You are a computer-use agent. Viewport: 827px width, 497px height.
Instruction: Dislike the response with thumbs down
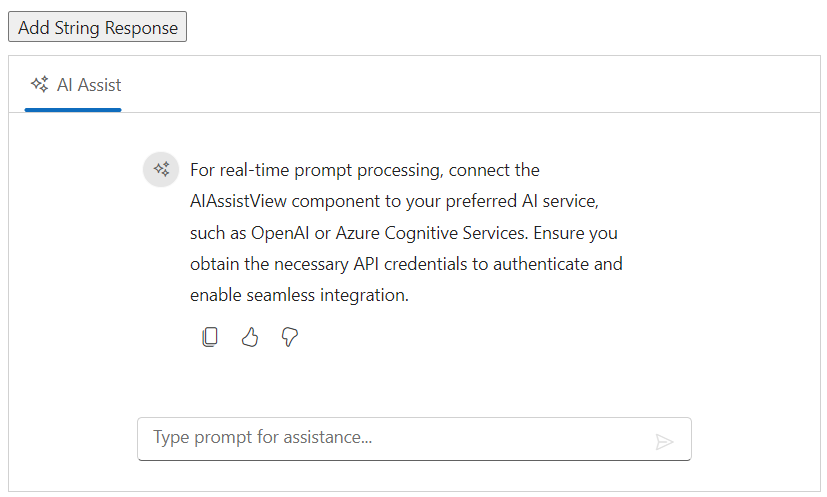click(x=290, y=337)
